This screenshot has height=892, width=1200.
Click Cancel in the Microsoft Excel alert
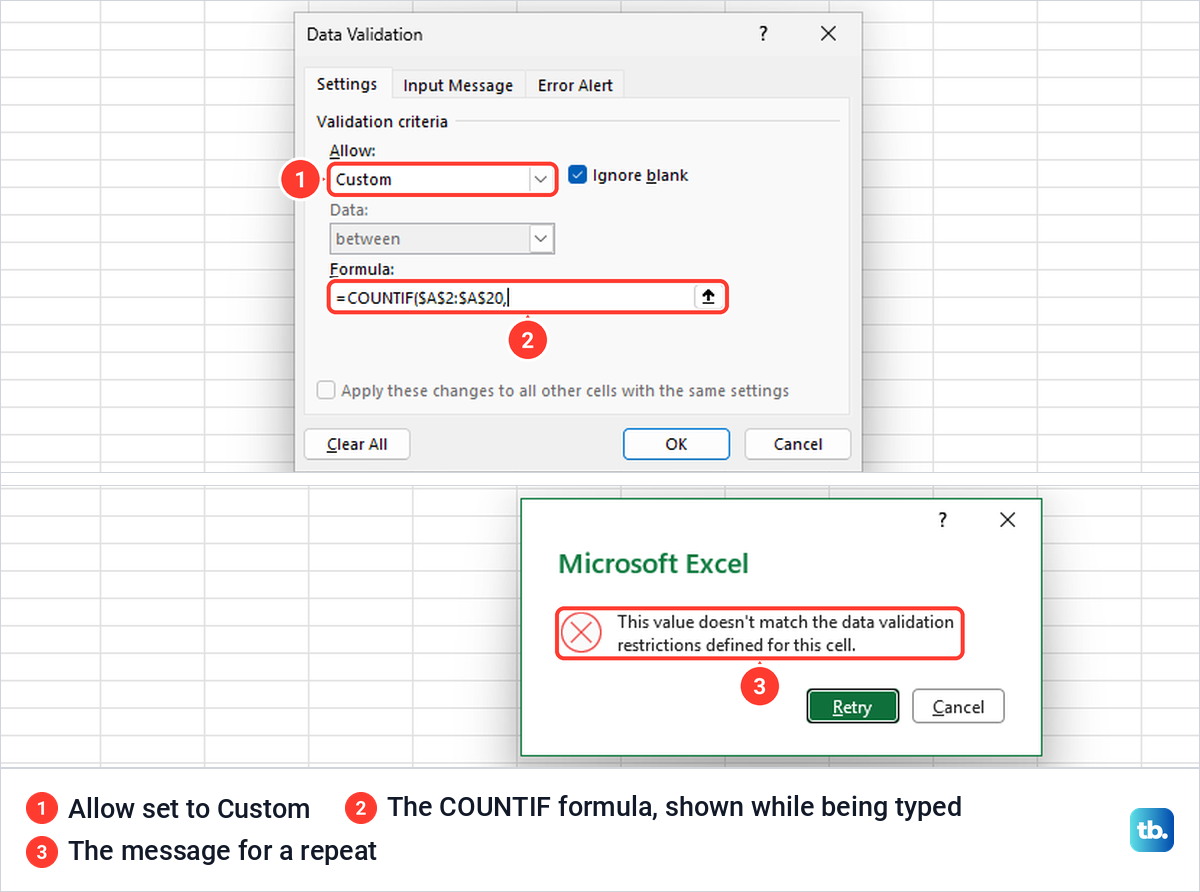(x=958, y=707)
